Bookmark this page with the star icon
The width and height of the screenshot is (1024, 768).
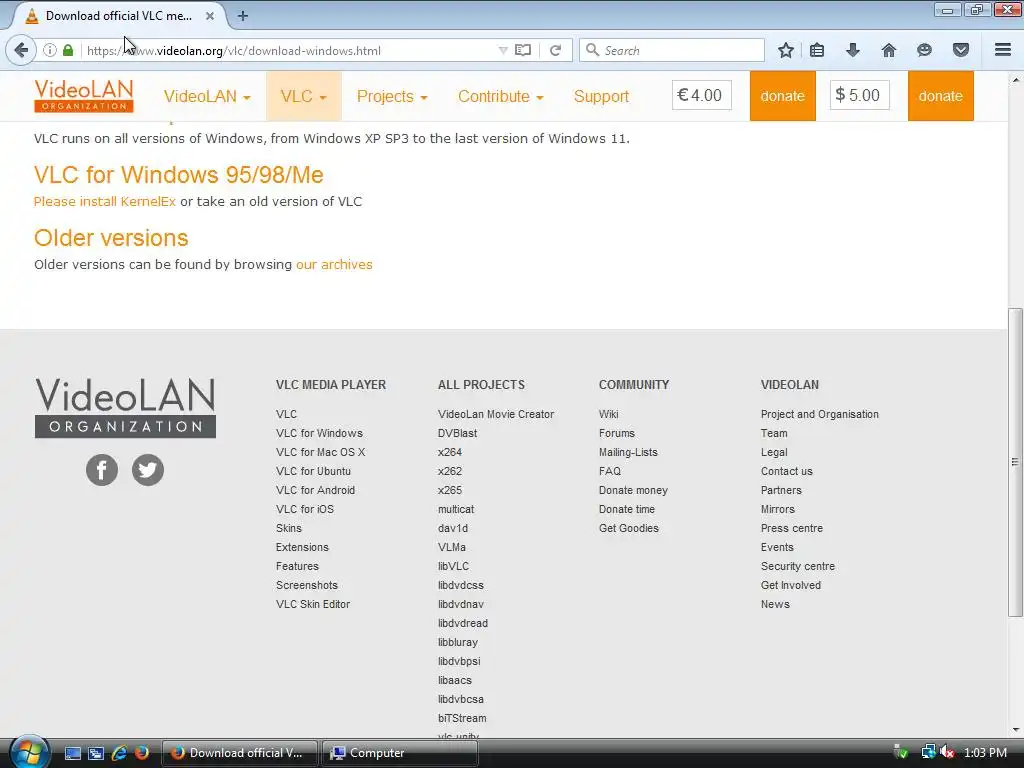[x=786, y=50]
